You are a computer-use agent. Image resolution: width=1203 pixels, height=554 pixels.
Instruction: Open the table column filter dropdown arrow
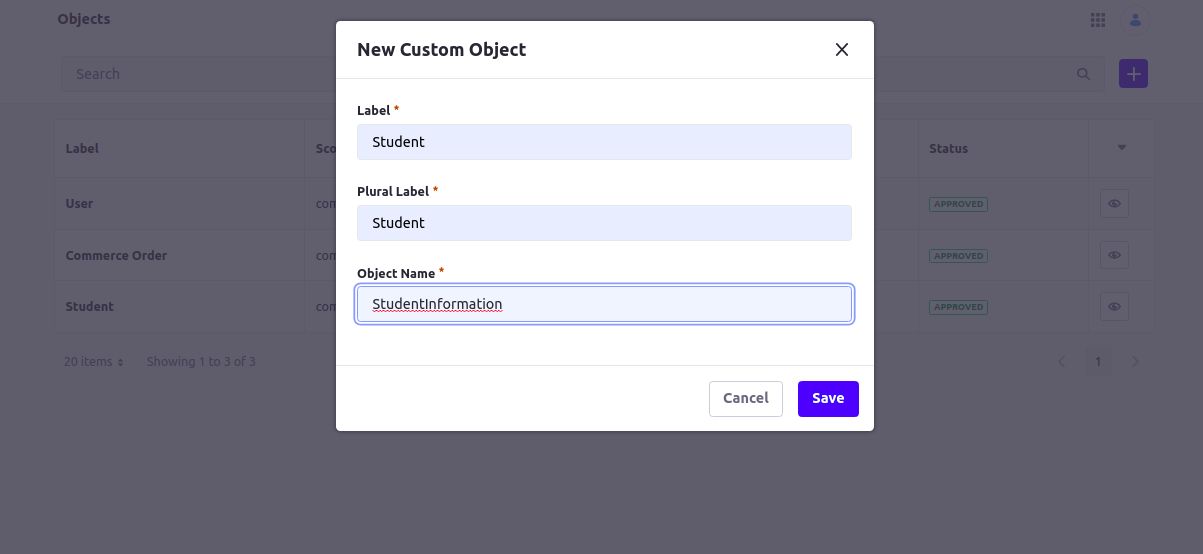click(1121, 148)
